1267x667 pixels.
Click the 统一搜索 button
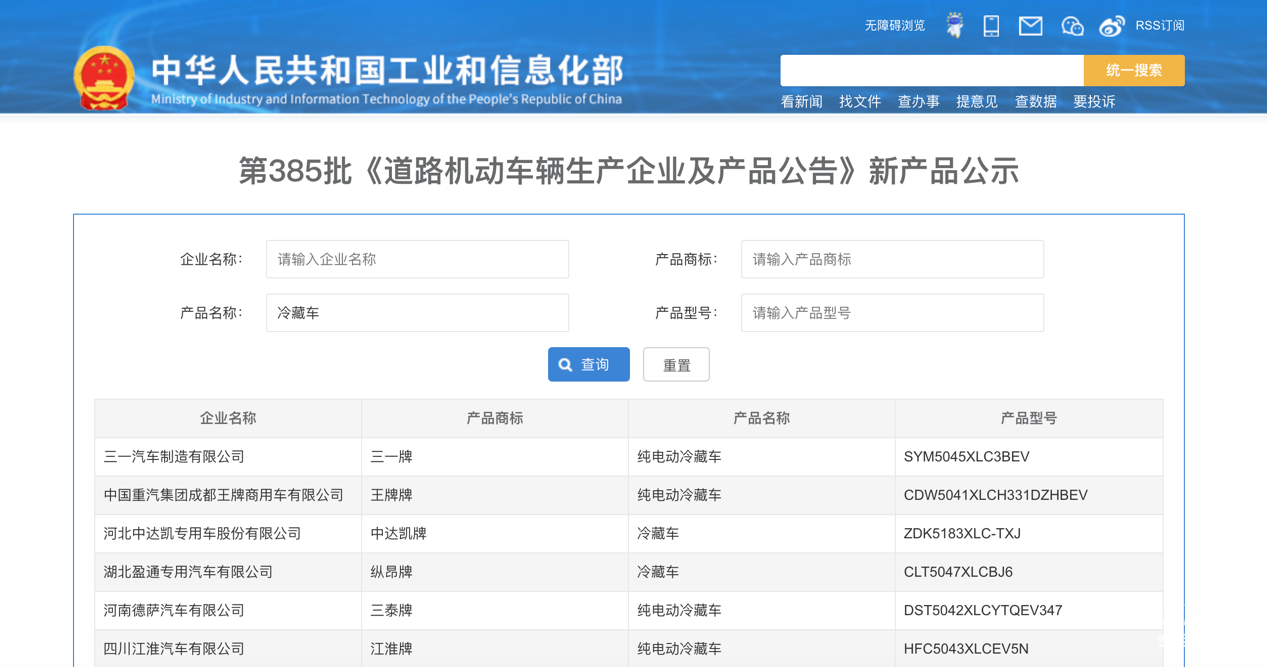tap(1134, 70)
